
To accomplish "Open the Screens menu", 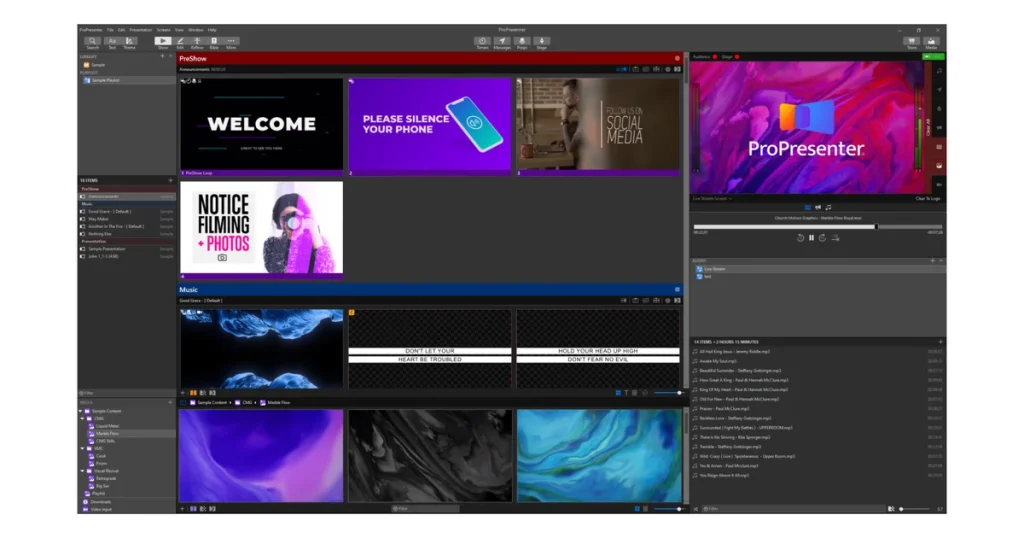I will pos(163,30).
